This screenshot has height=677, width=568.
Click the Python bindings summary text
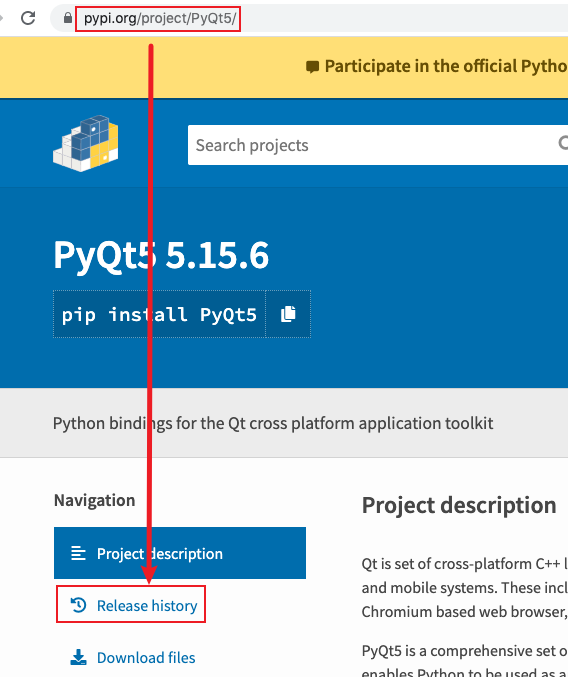pyautogui.click(x=273, y=423)
